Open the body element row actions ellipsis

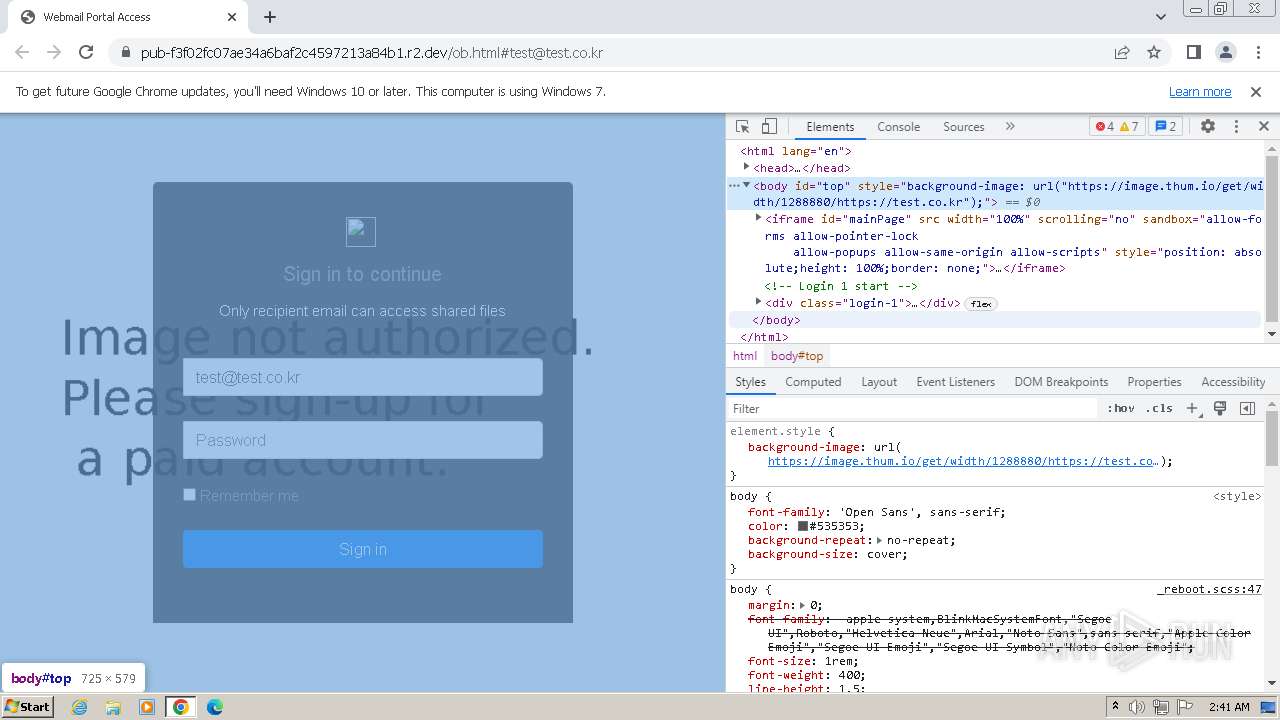733,185
